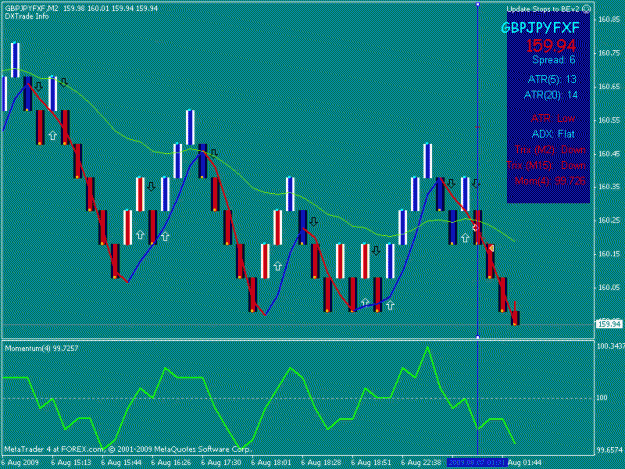Click the red 'ATR: Low' status
Image resolution: width=625 pixels, height=469 pixels.
(553, 118)
